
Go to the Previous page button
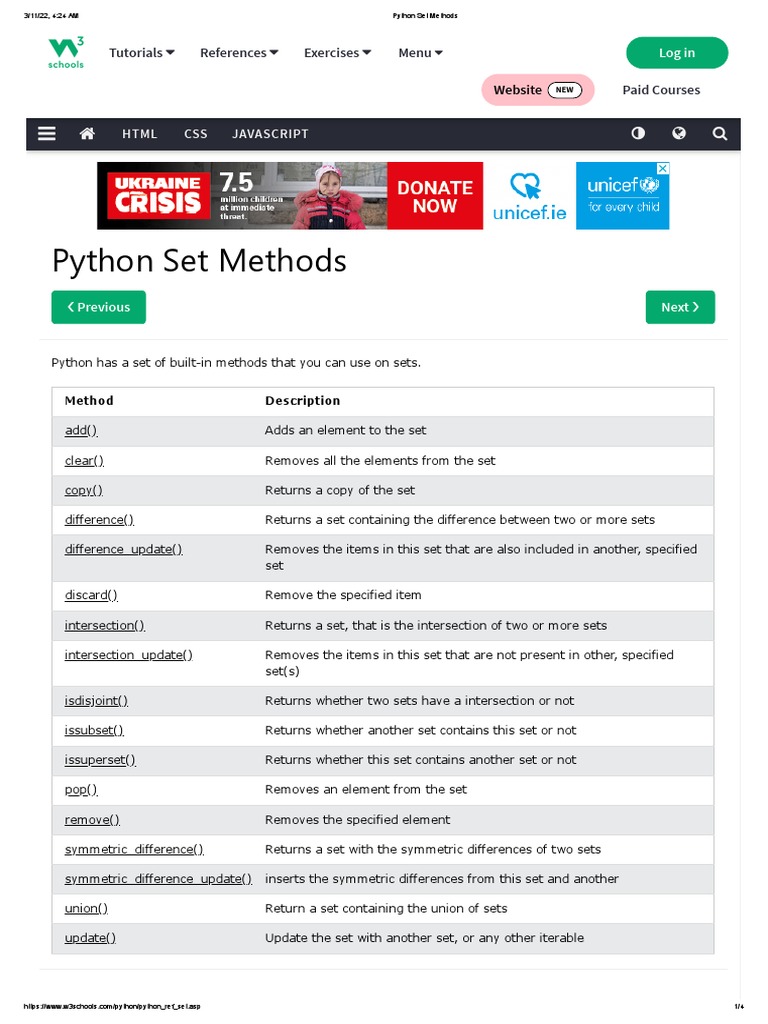[98, 307]
